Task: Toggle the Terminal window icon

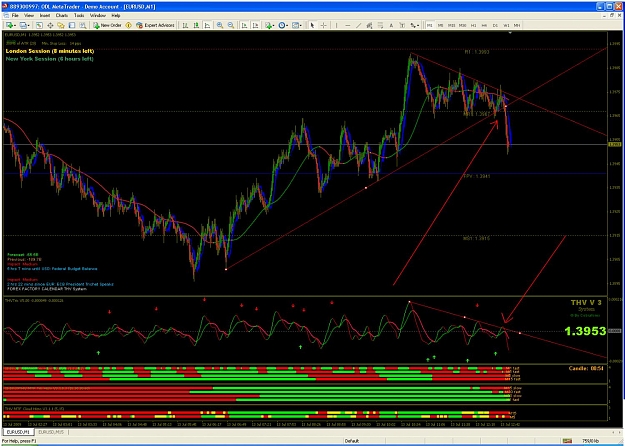Action: coord(72,25)
